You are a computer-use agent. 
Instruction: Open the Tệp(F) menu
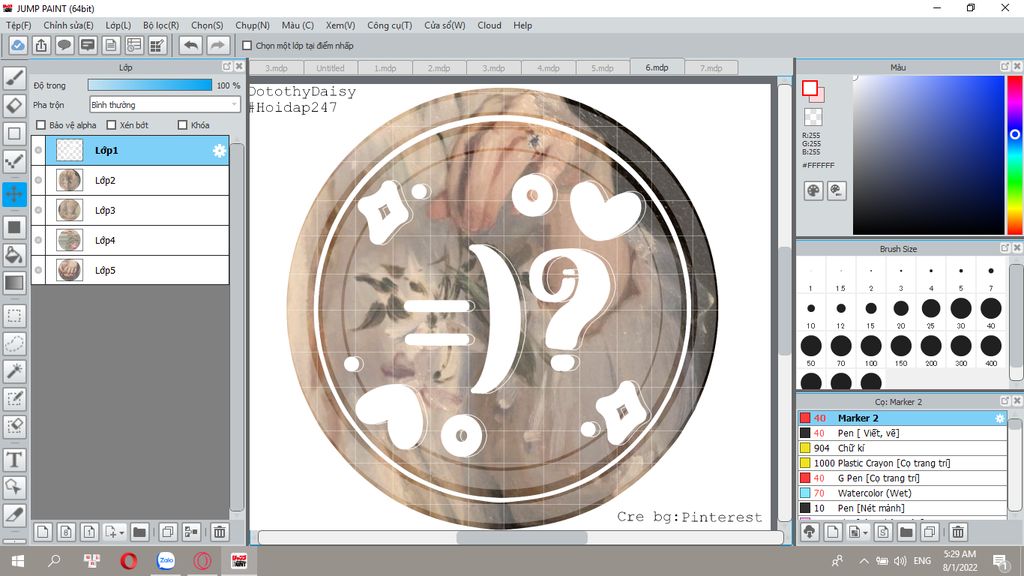tap(19, 25)
